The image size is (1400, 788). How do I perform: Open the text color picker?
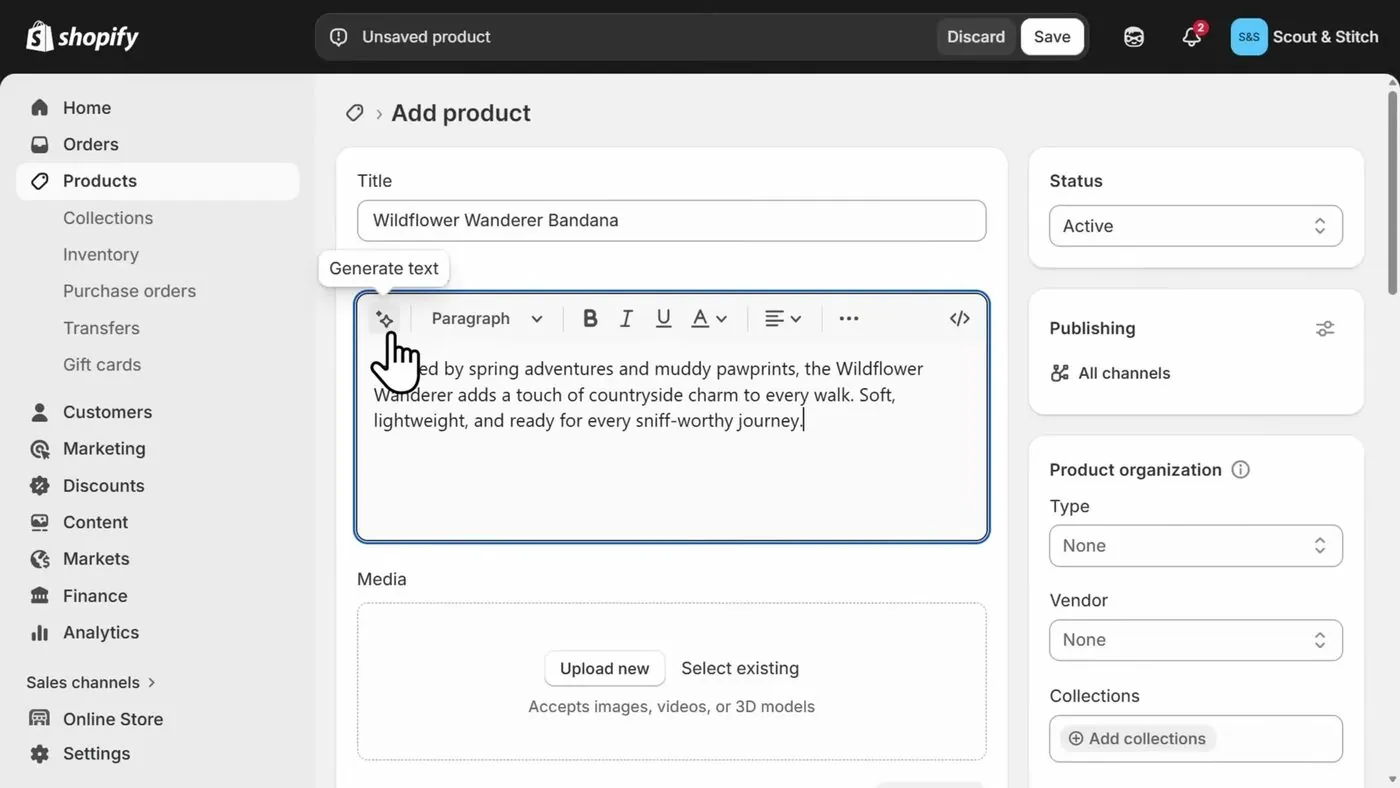[709, 318]
